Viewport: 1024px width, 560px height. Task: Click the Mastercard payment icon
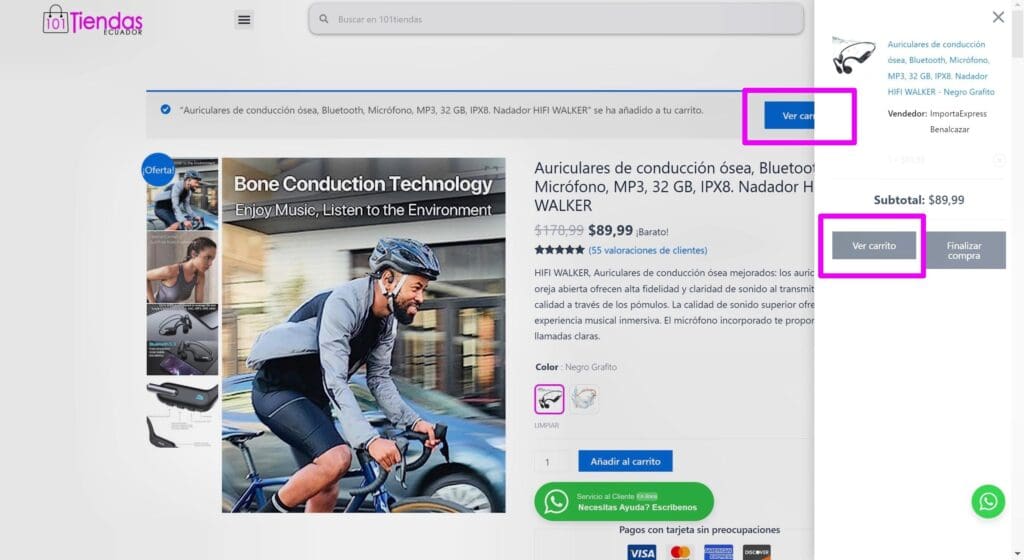pos(680,552)
